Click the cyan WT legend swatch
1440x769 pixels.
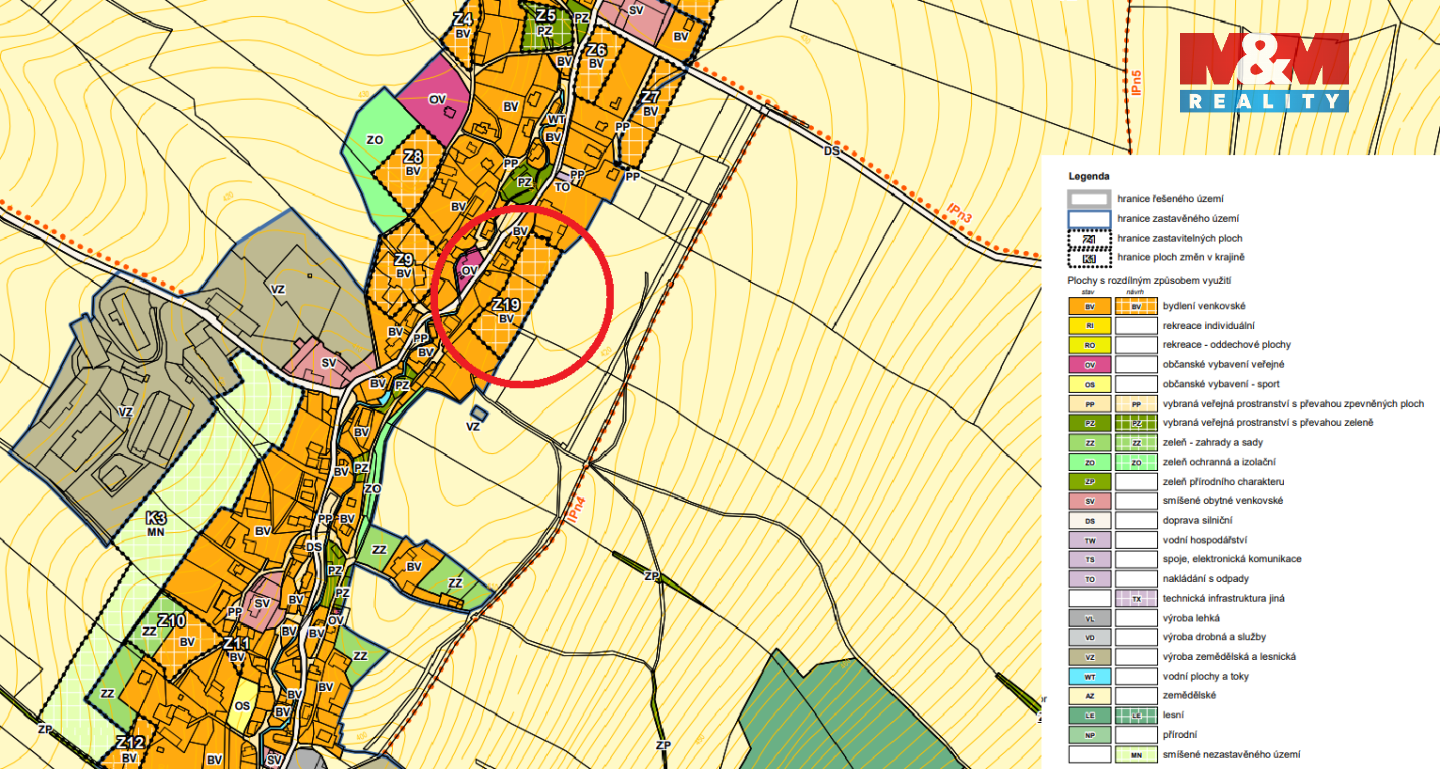tap(1089, 676)
